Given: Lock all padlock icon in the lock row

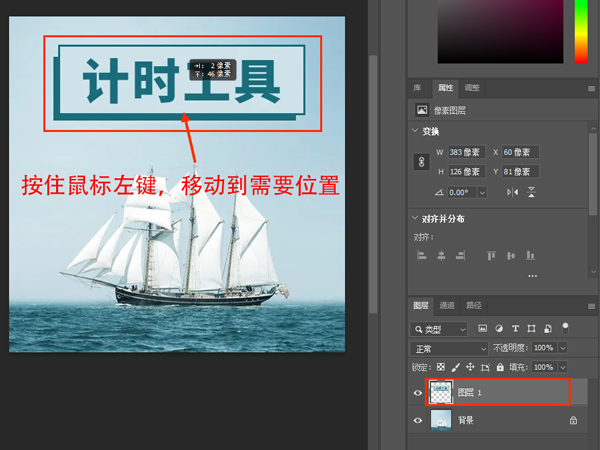Looking at the screenshot, I should coord(501,367).
